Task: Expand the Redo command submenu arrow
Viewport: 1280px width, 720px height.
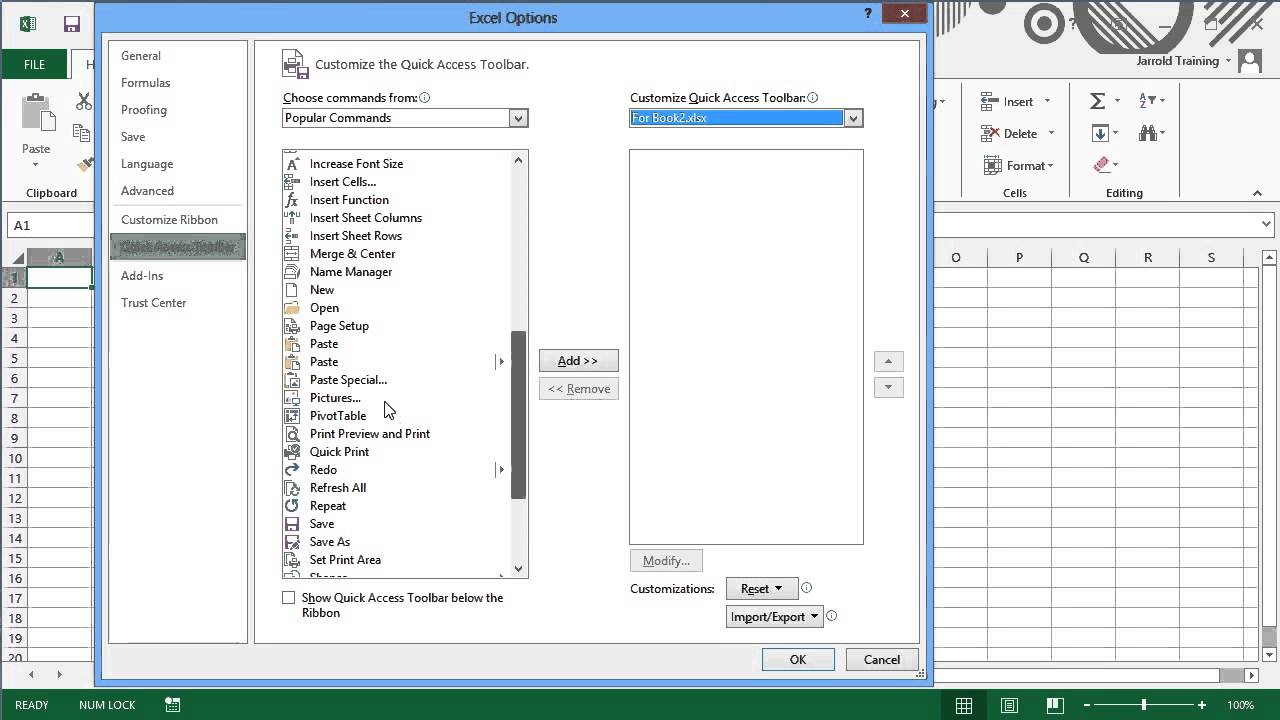Action: click(501, 470)
